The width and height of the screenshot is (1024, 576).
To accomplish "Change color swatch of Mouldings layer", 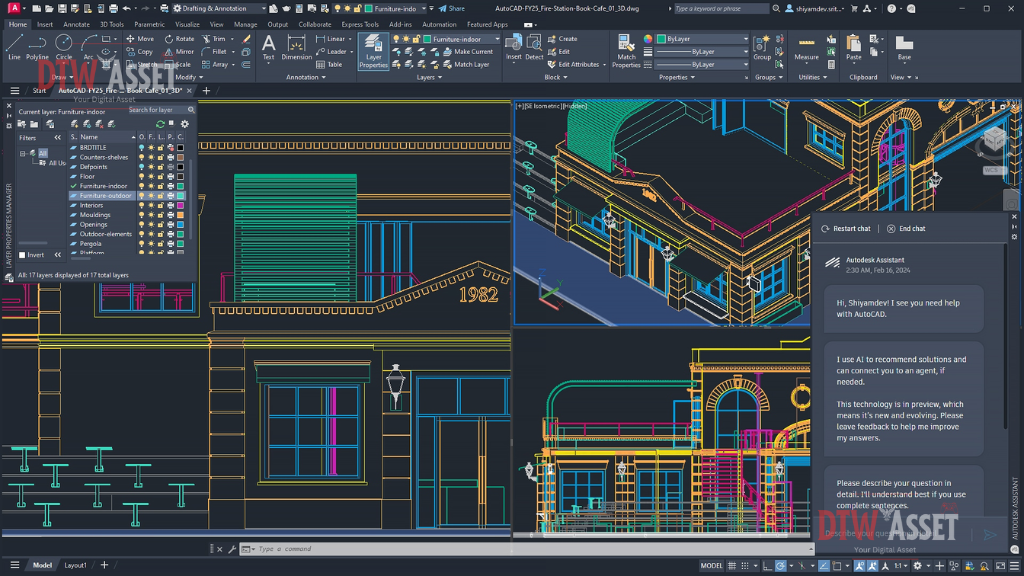I will (x=180, y=215).
